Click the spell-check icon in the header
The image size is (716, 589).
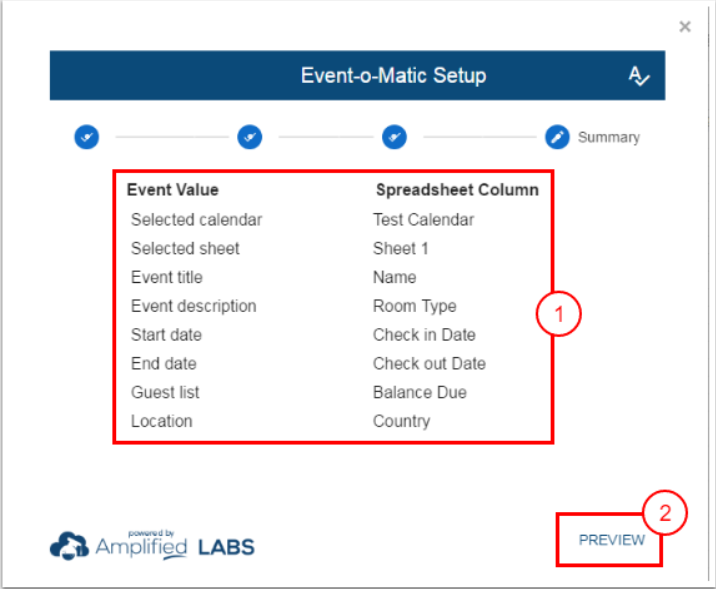pos(639,76)
